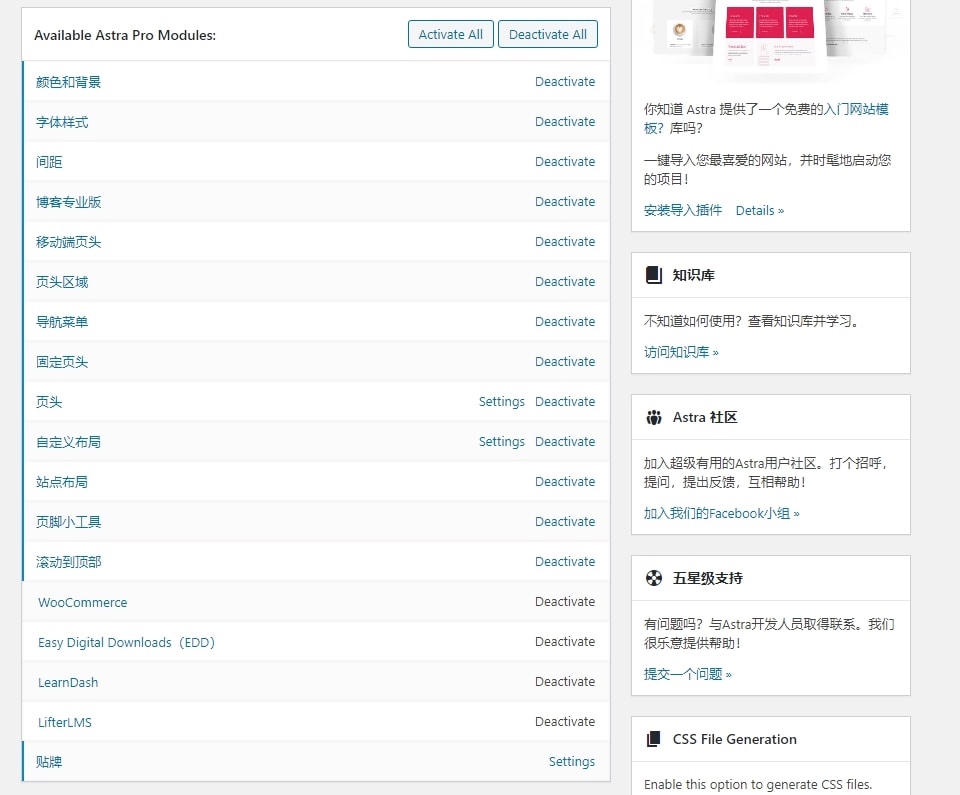This screenshot has height=795, width=960.
Task: Click the star icon beside 五星级支持
Action: coord(655,577)
